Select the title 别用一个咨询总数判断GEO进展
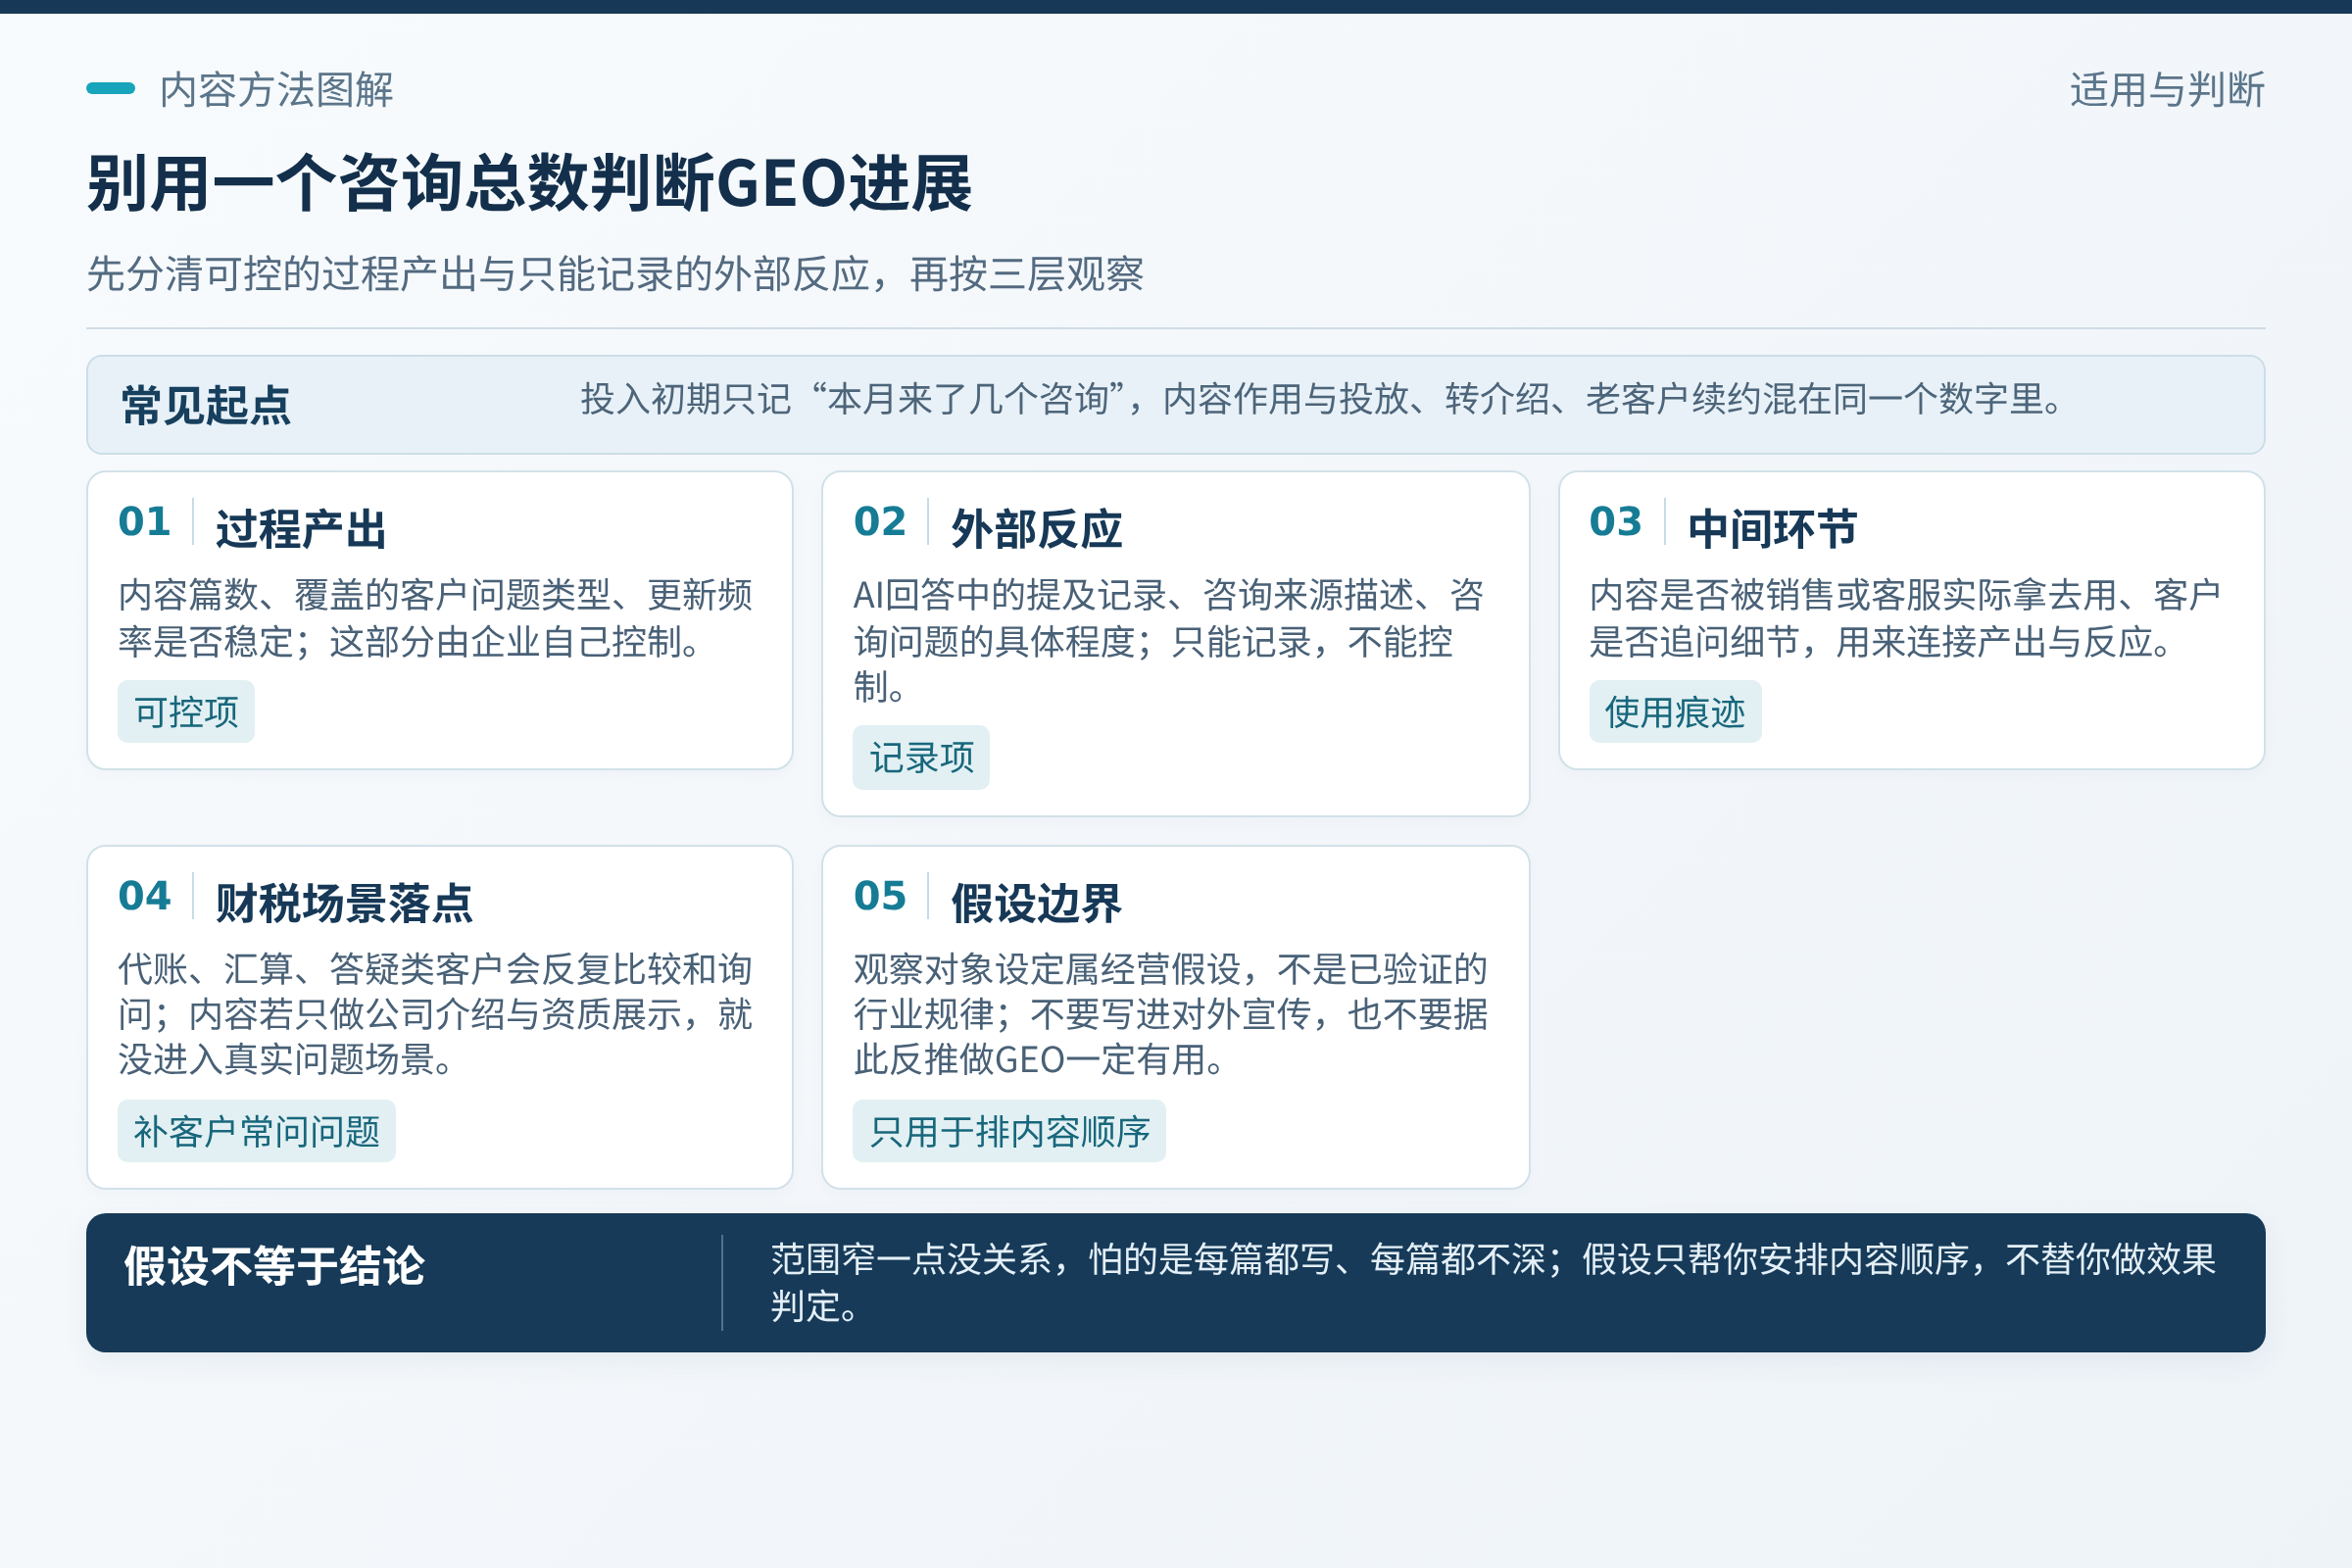Image resolution: width=2352 pixels, height=1568 pixels. (529, 184)
